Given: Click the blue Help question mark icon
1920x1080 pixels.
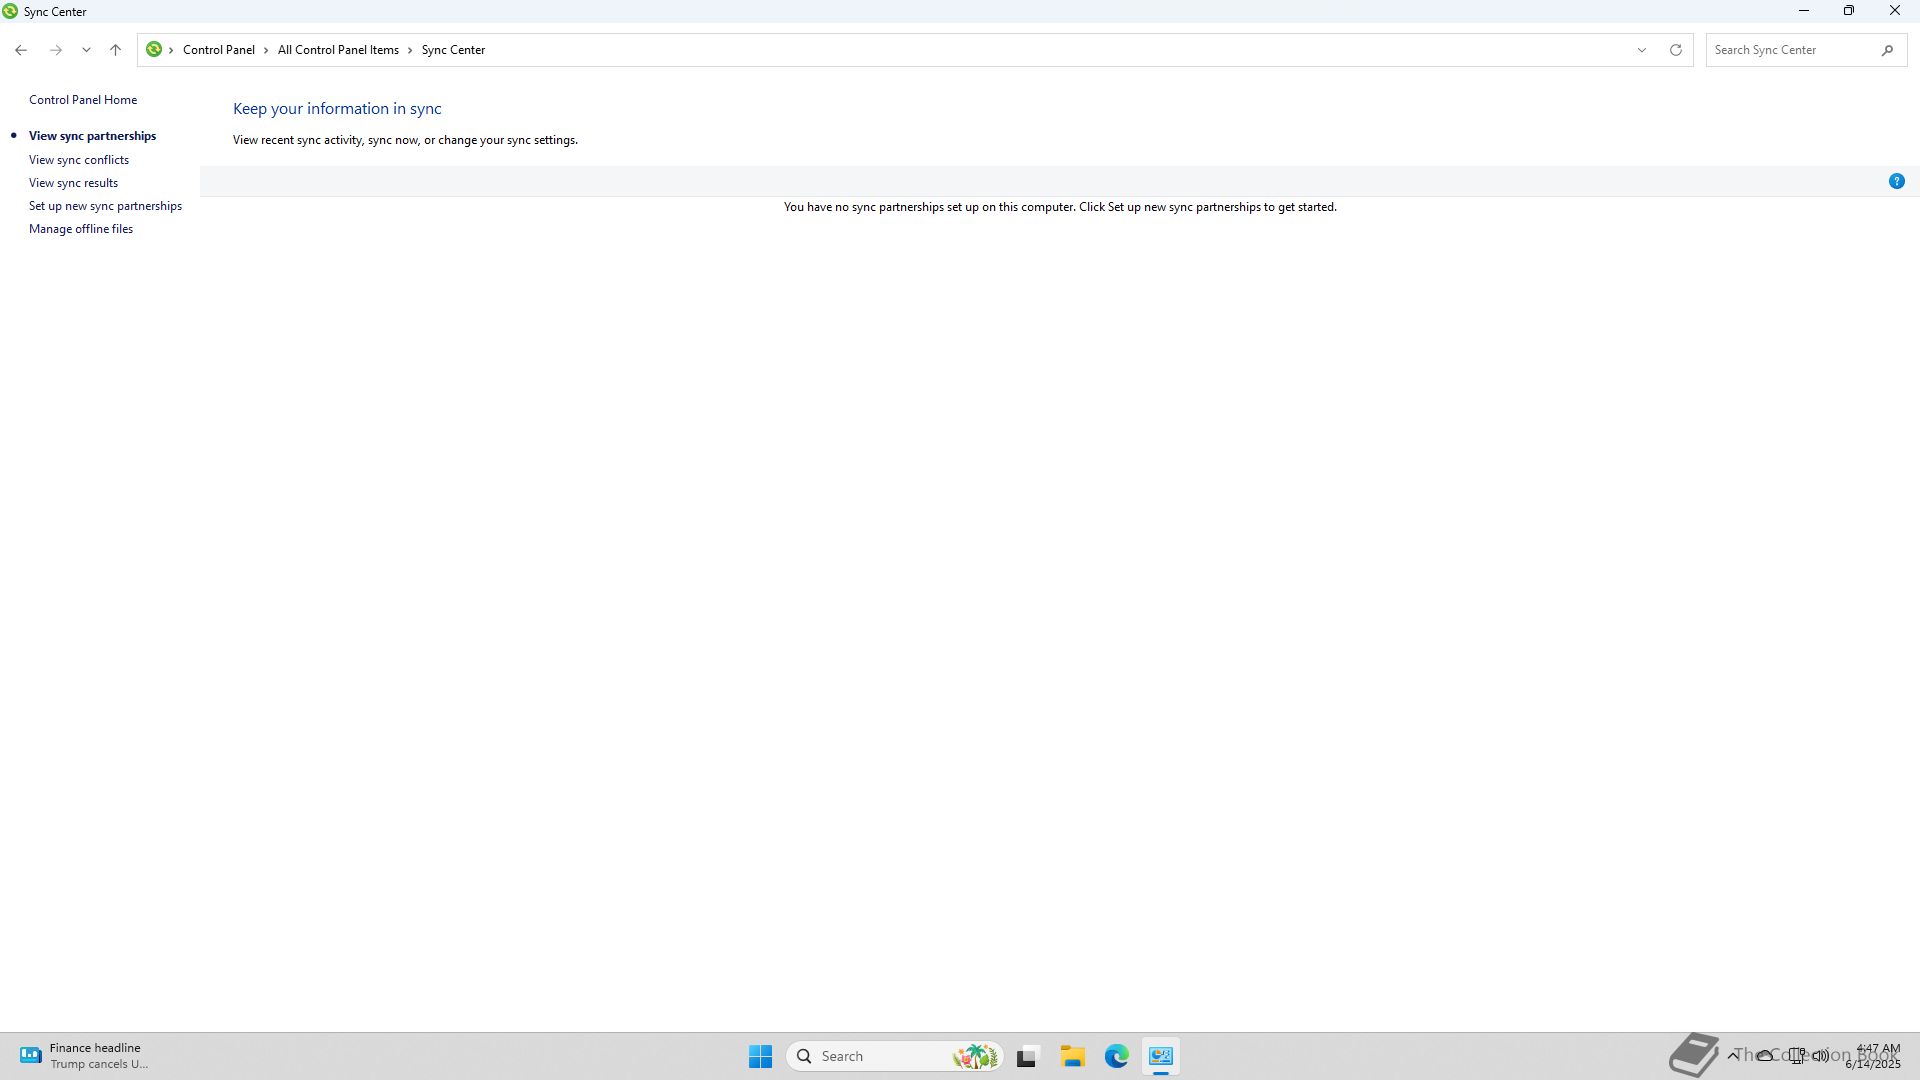Looking at the screenshot, I should [1896, 181].
